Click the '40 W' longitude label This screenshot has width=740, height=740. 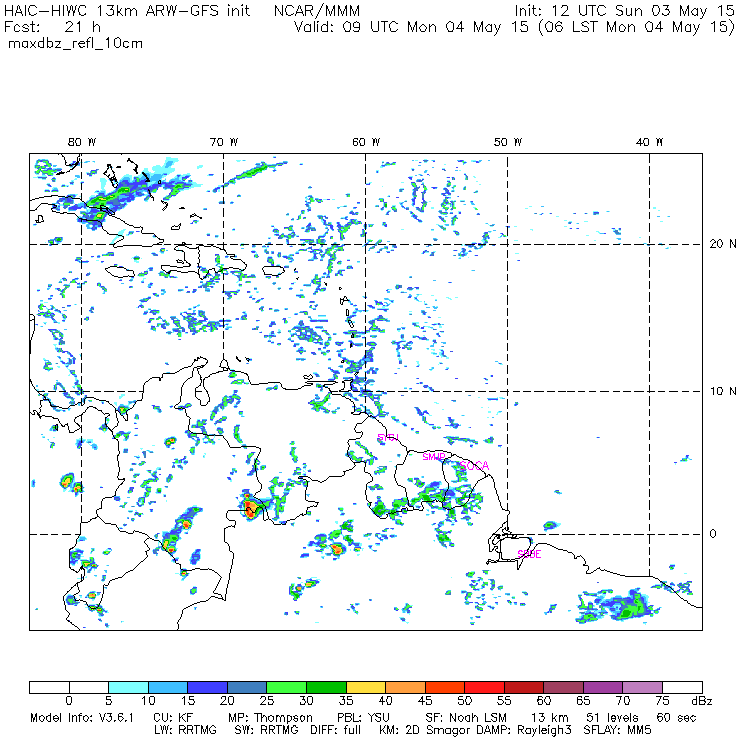click(x=649, y=142)
